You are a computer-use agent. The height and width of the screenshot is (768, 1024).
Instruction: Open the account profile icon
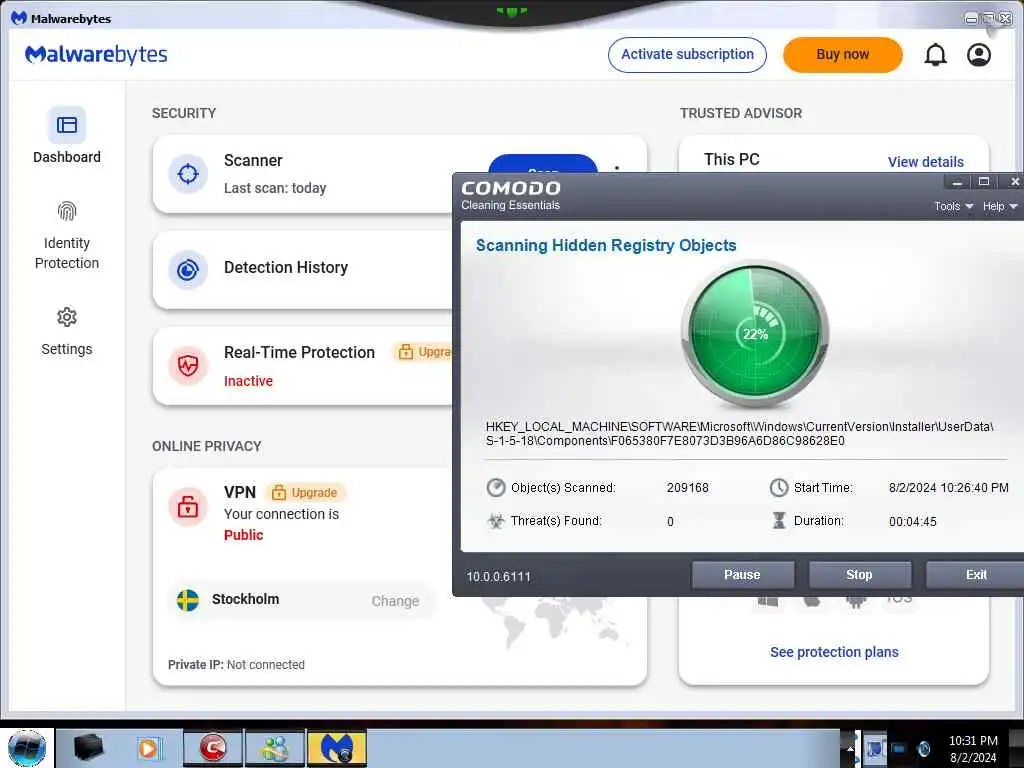[978, 55]
